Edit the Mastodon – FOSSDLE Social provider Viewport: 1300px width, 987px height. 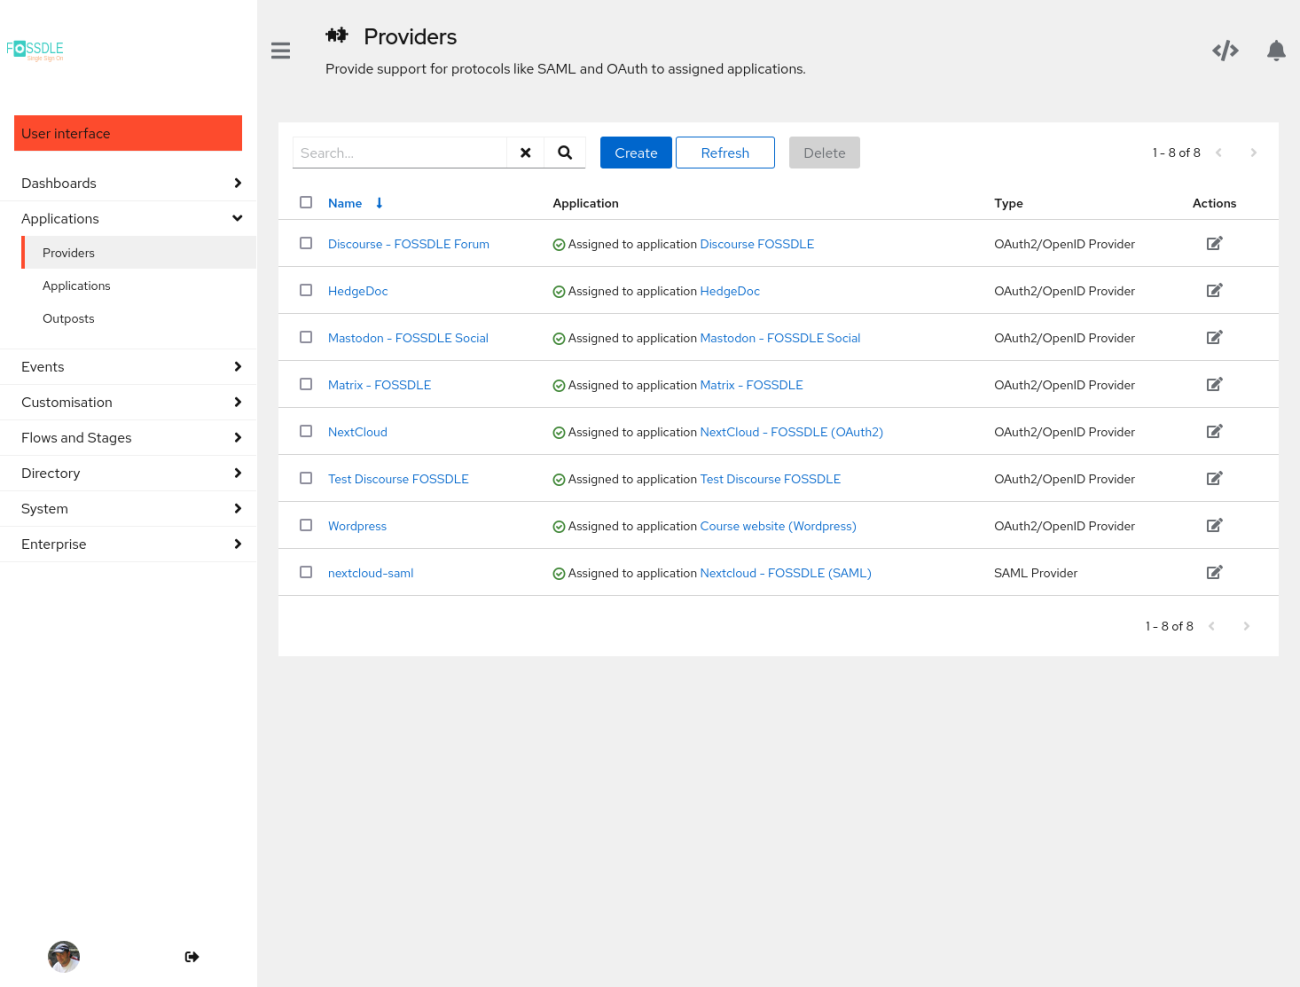click(x=1214, y=337)
